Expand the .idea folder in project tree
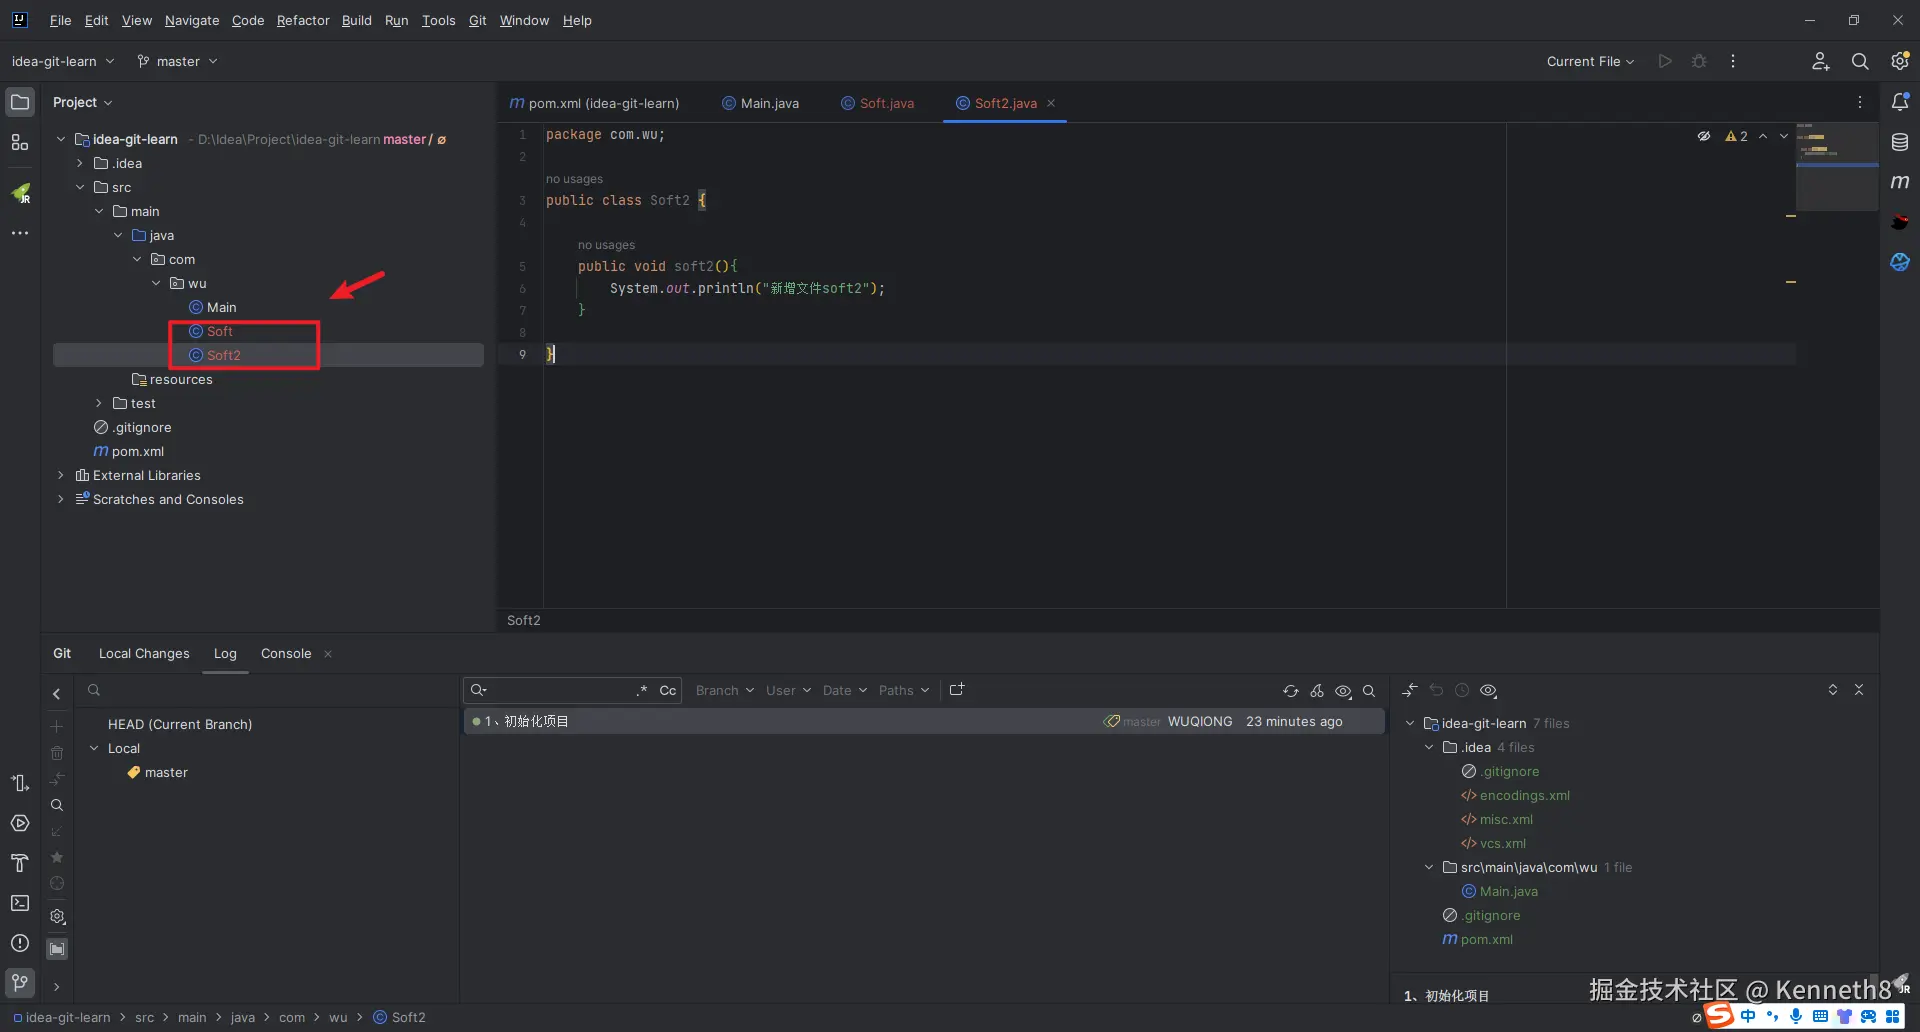The width and height of the screenshot is (1920, 1032). click(x=80, y=163)
